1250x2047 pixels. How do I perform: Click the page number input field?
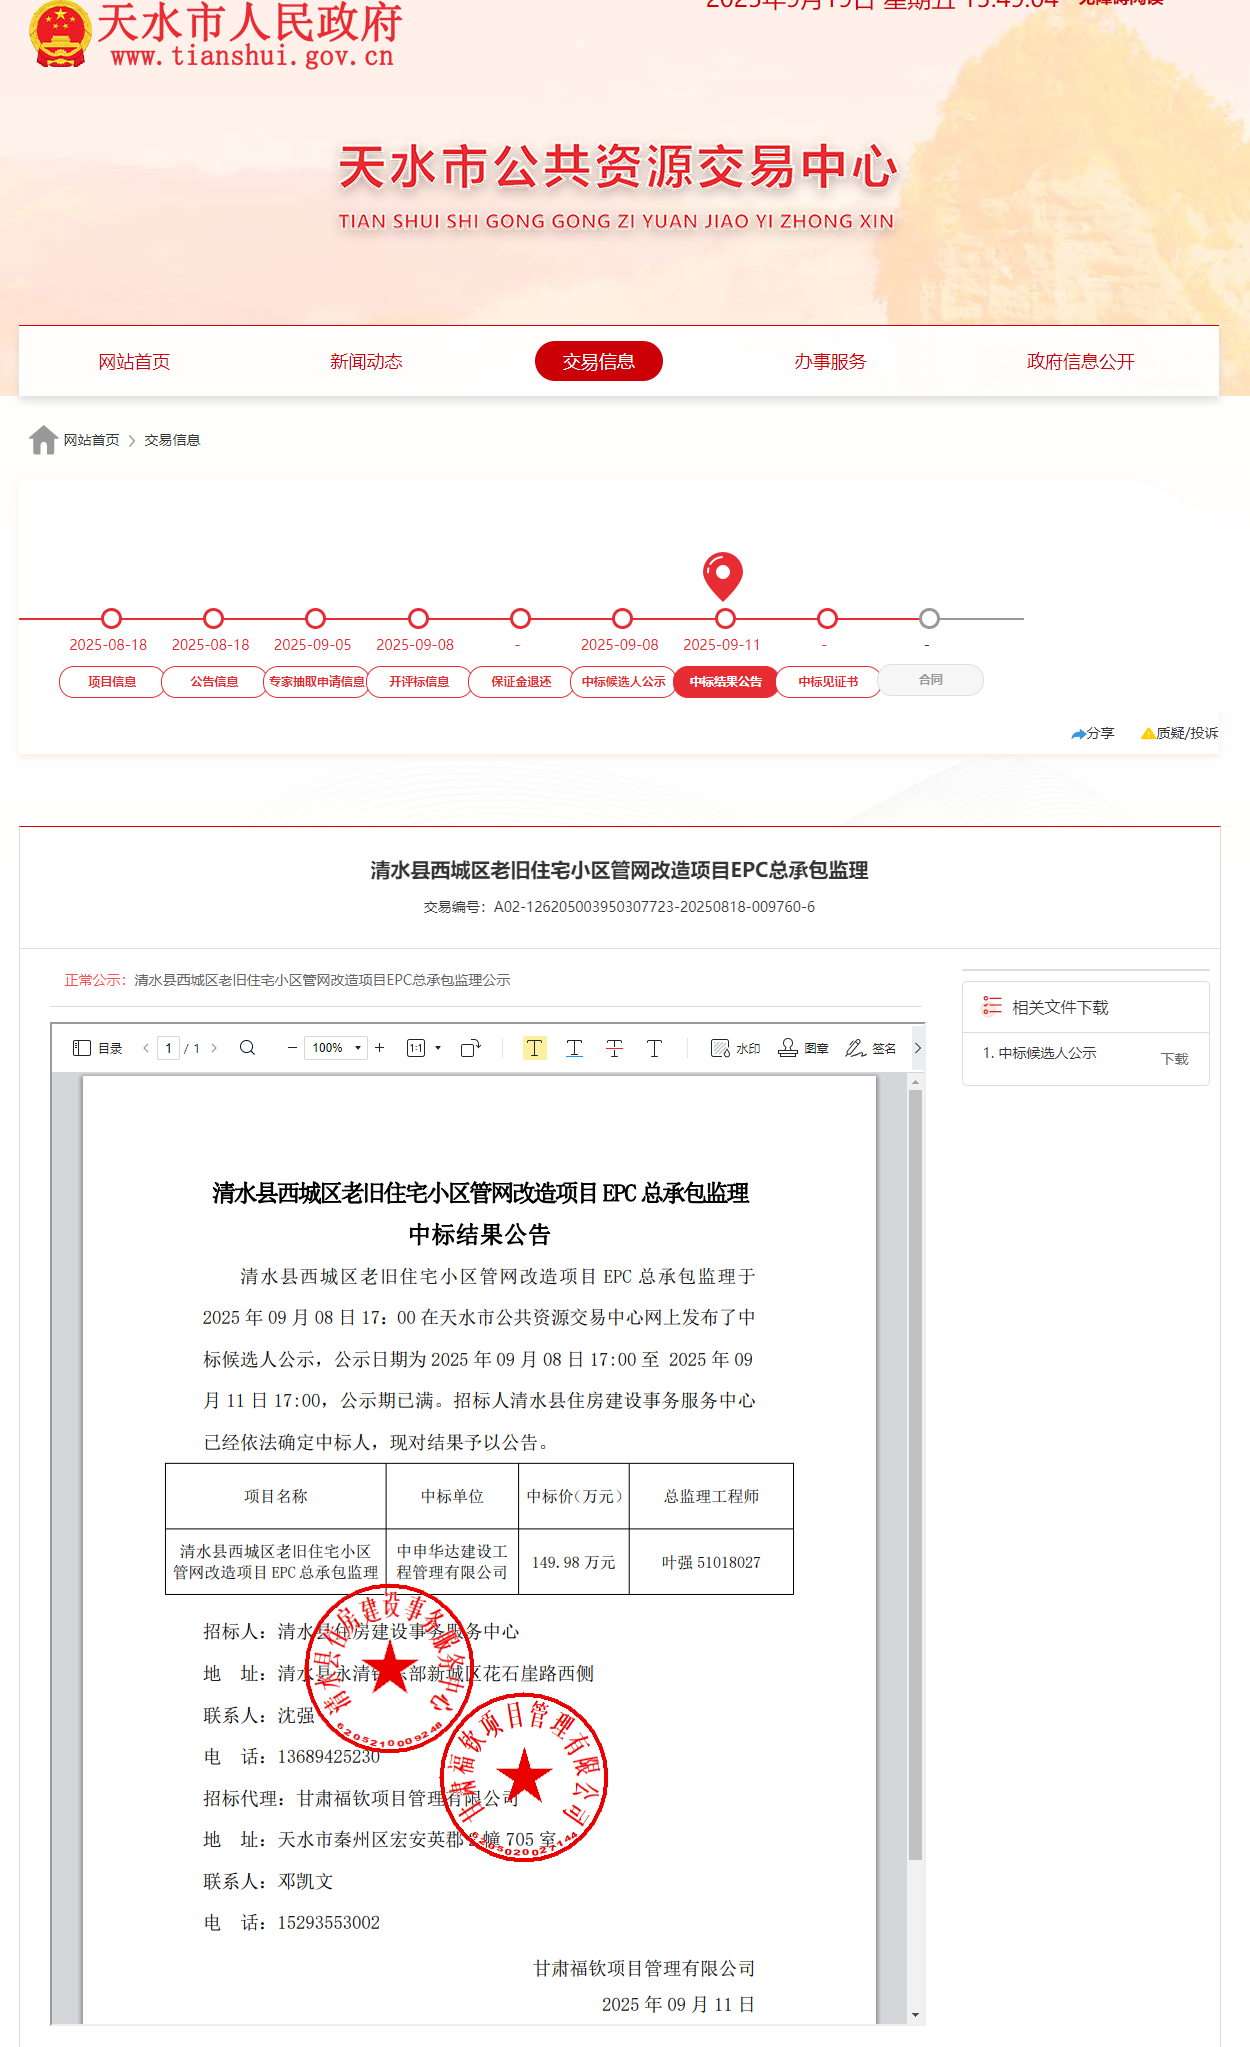pyautogui.click(x=168, y=1048)
